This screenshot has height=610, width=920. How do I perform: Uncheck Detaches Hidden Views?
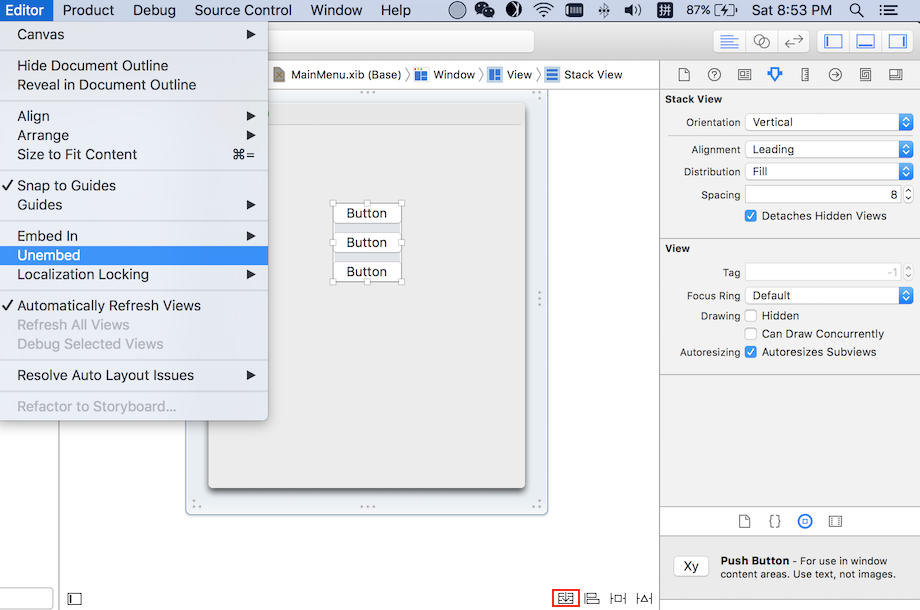tap(751, 216)
